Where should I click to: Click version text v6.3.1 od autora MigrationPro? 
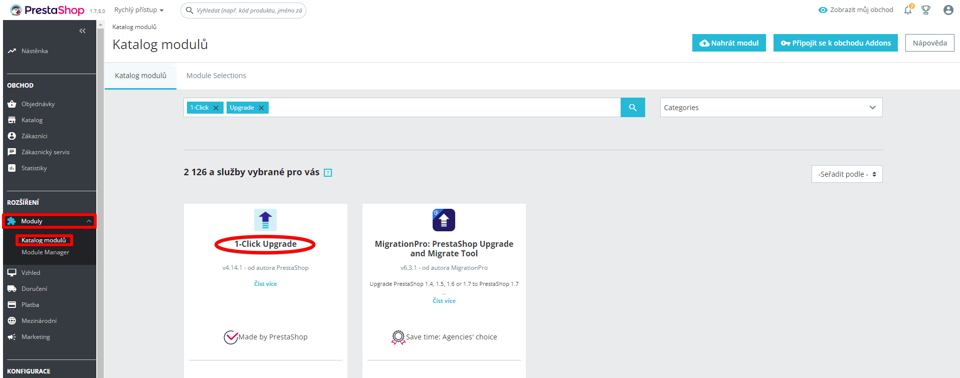coord(444,268)
